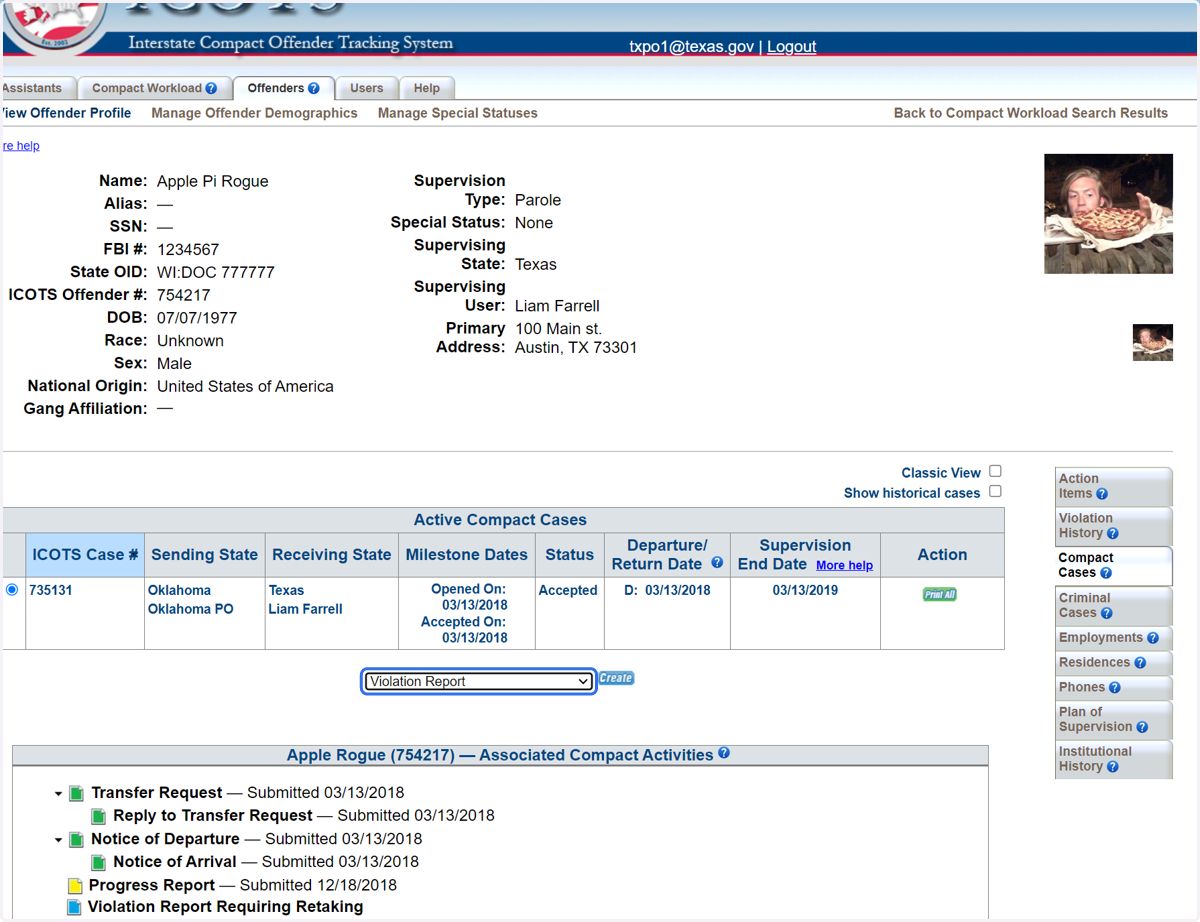Open Plan of Supervision side tab

1113,720
